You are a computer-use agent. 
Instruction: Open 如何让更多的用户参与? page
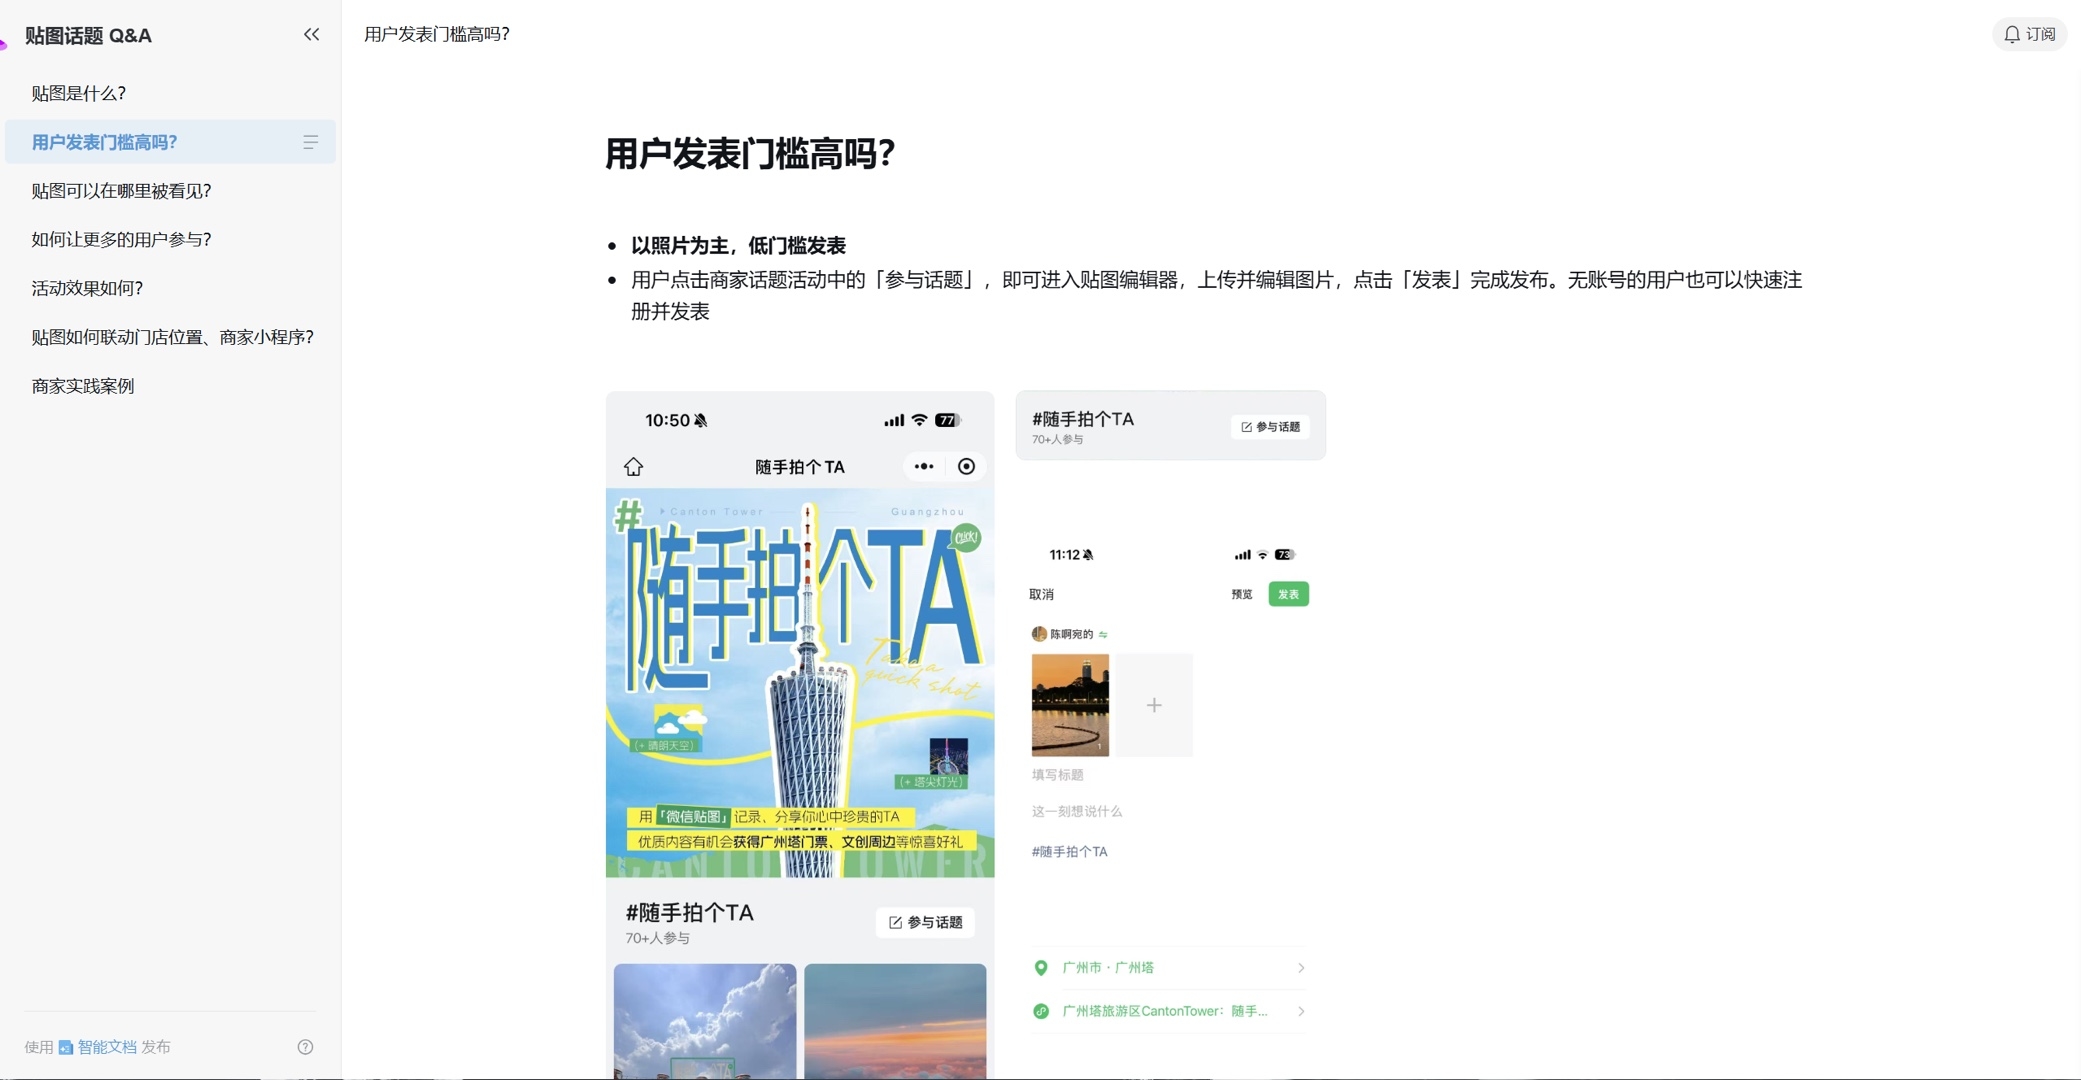point(121,240)
